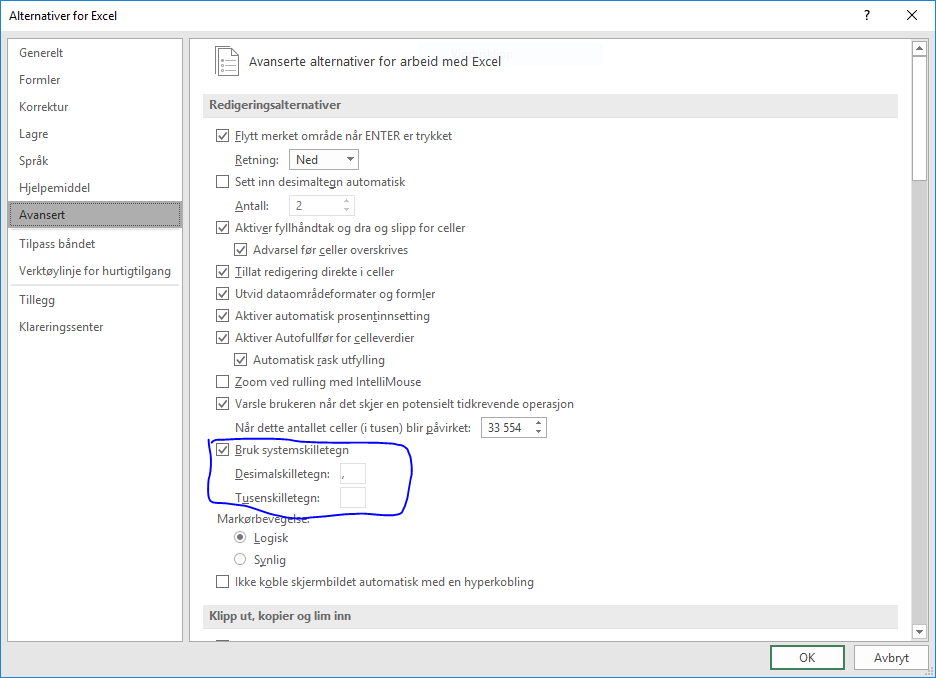Click the Desimalskilletegn input box

point(353,474)
